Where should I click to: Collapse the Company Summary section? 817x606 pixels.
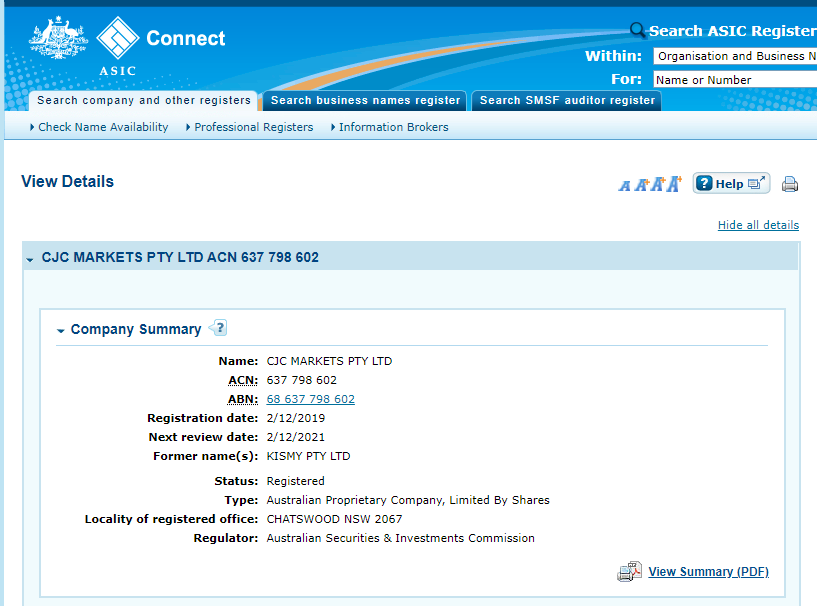[x=60, y=330]
